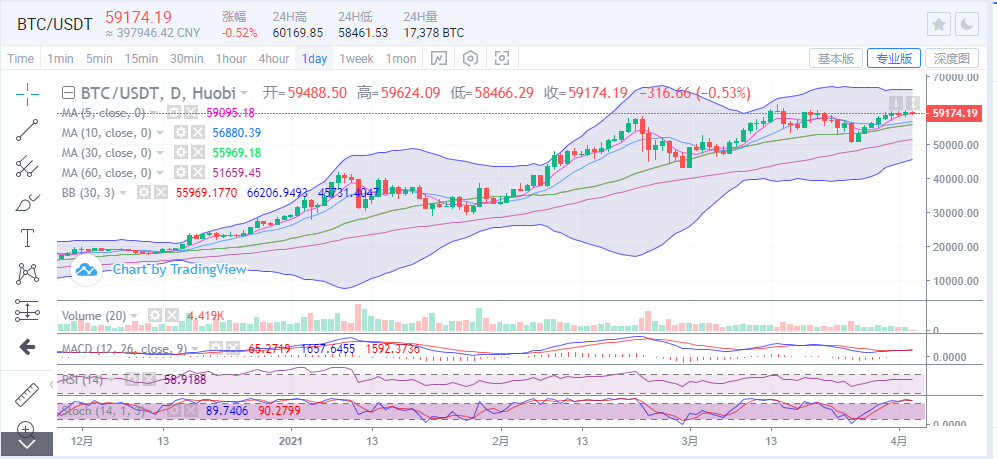The width and height of the screenshot is (997, 459).
Task: Select the XABCD pattern tool
Action: [x=27, y=274]
